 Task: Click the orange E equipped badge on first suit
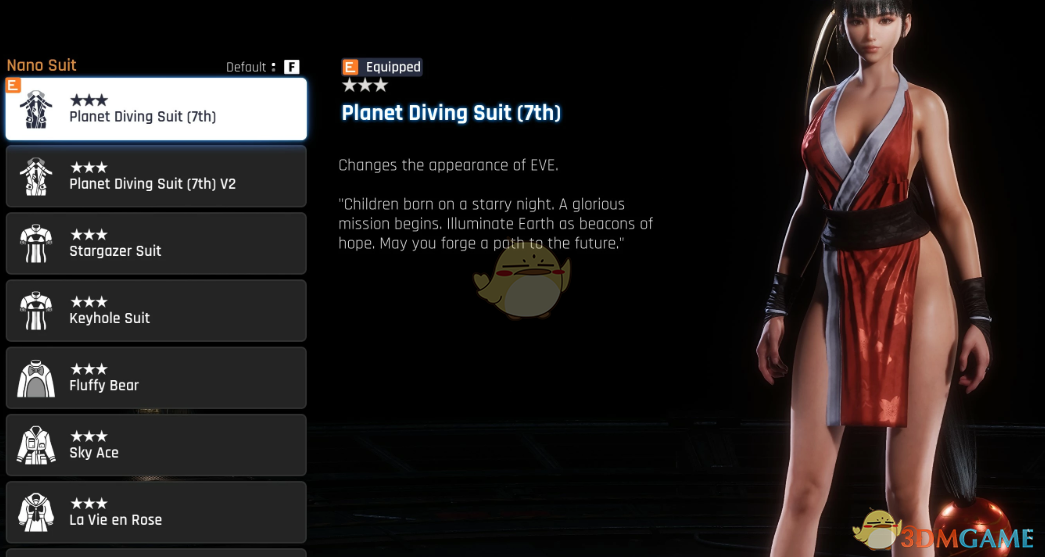tap(13, 85)
